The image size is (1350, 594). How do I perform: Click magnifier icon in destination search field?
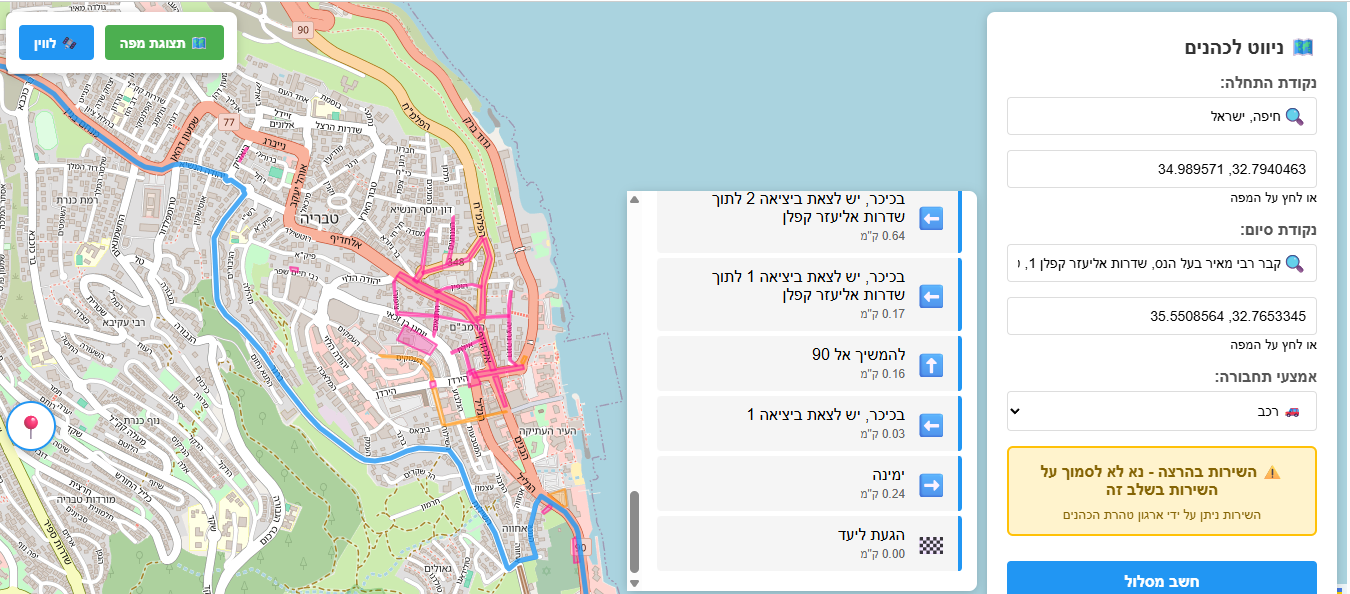click(x=1294, y=264)
